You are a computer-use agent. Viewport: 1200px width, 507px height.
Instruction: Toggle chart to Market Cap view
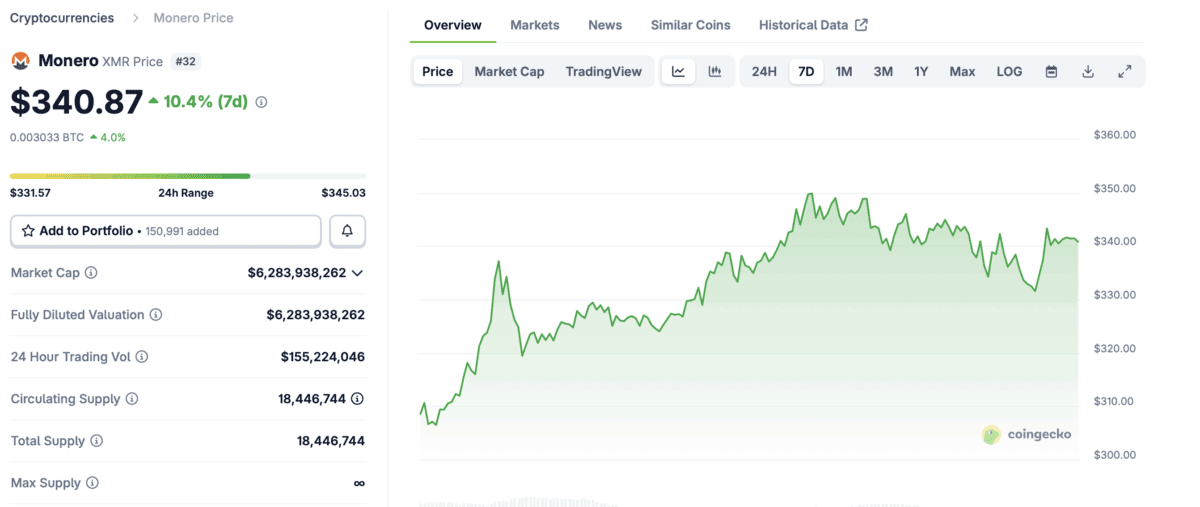[509, 72]
